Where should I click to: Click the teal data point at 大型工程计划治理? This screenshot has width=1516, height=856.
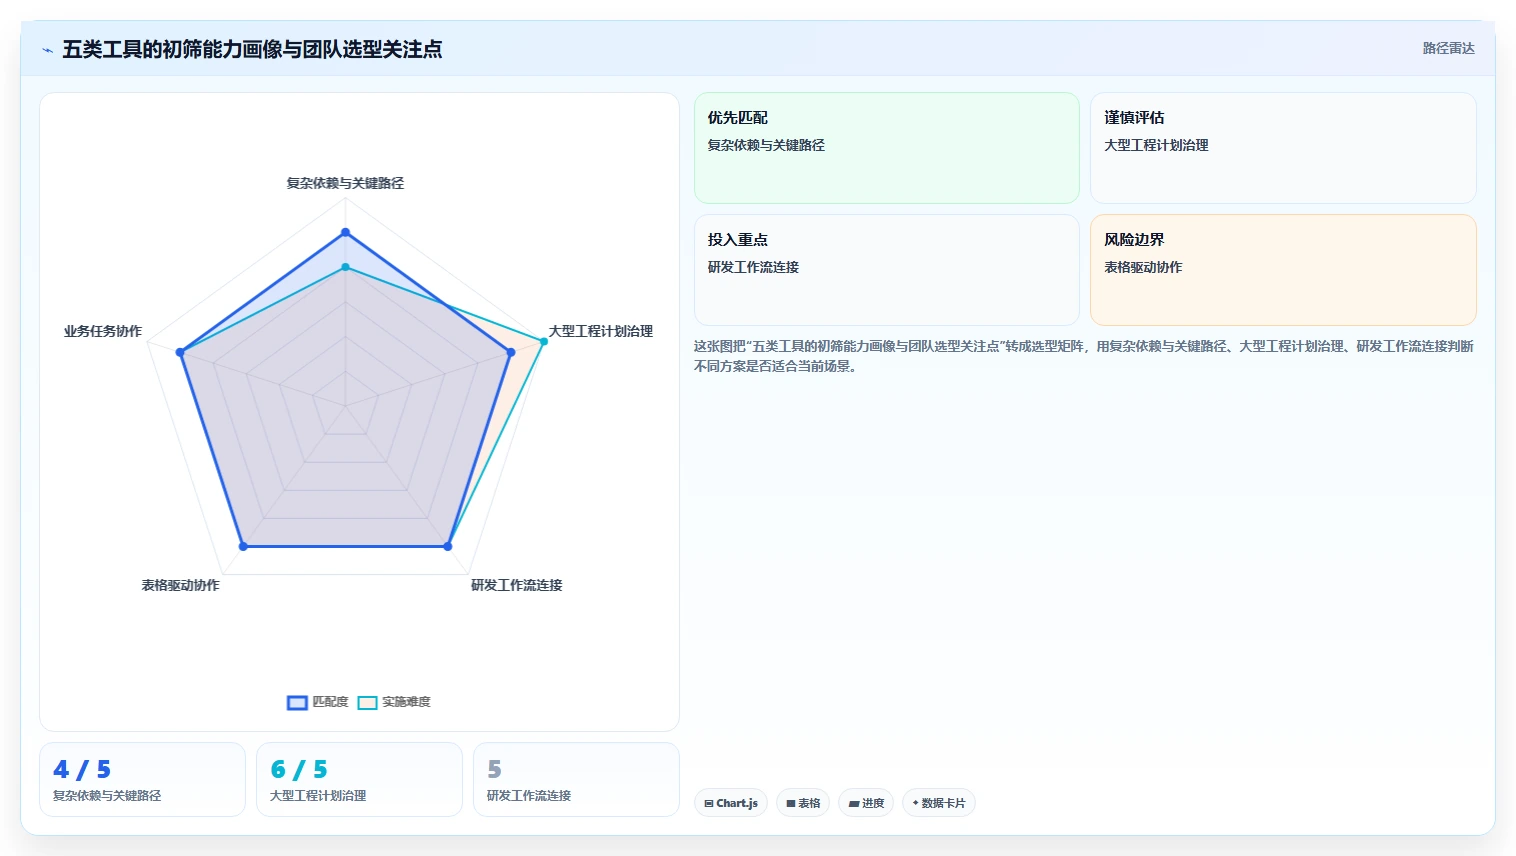[544, 341]
